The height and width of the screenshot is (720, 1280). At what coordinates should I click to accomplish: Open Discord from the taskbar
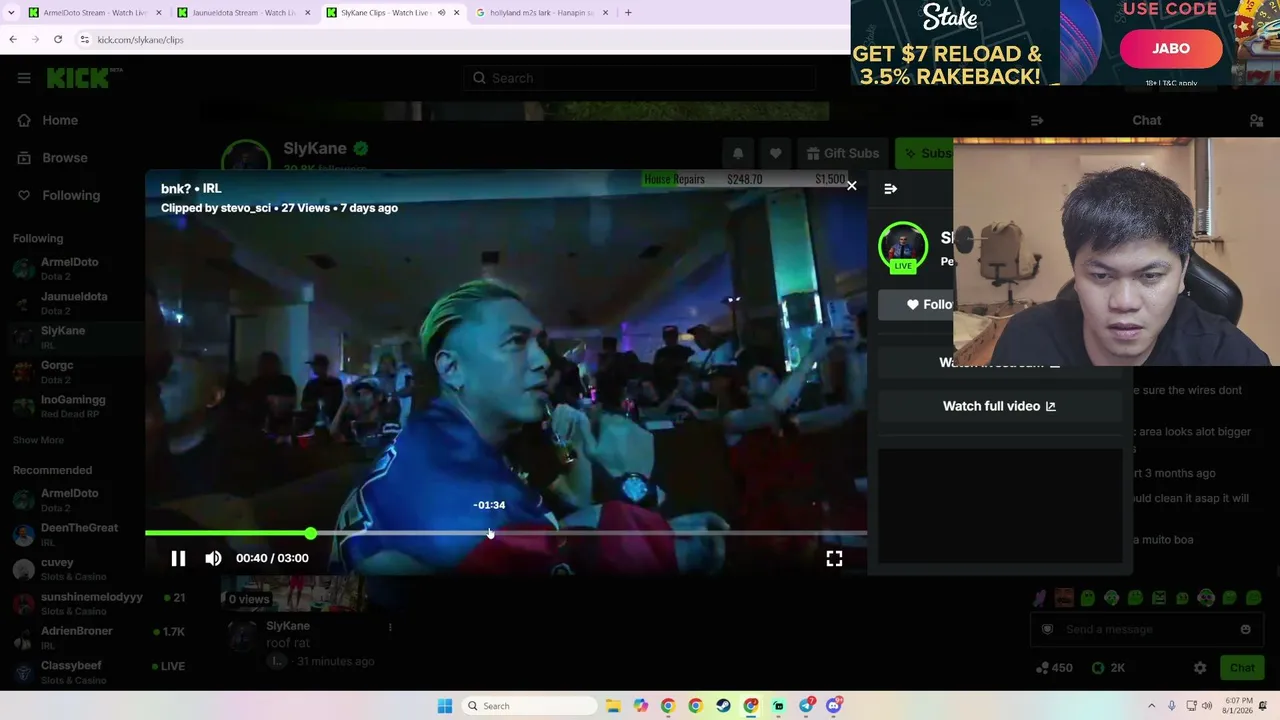834,706
